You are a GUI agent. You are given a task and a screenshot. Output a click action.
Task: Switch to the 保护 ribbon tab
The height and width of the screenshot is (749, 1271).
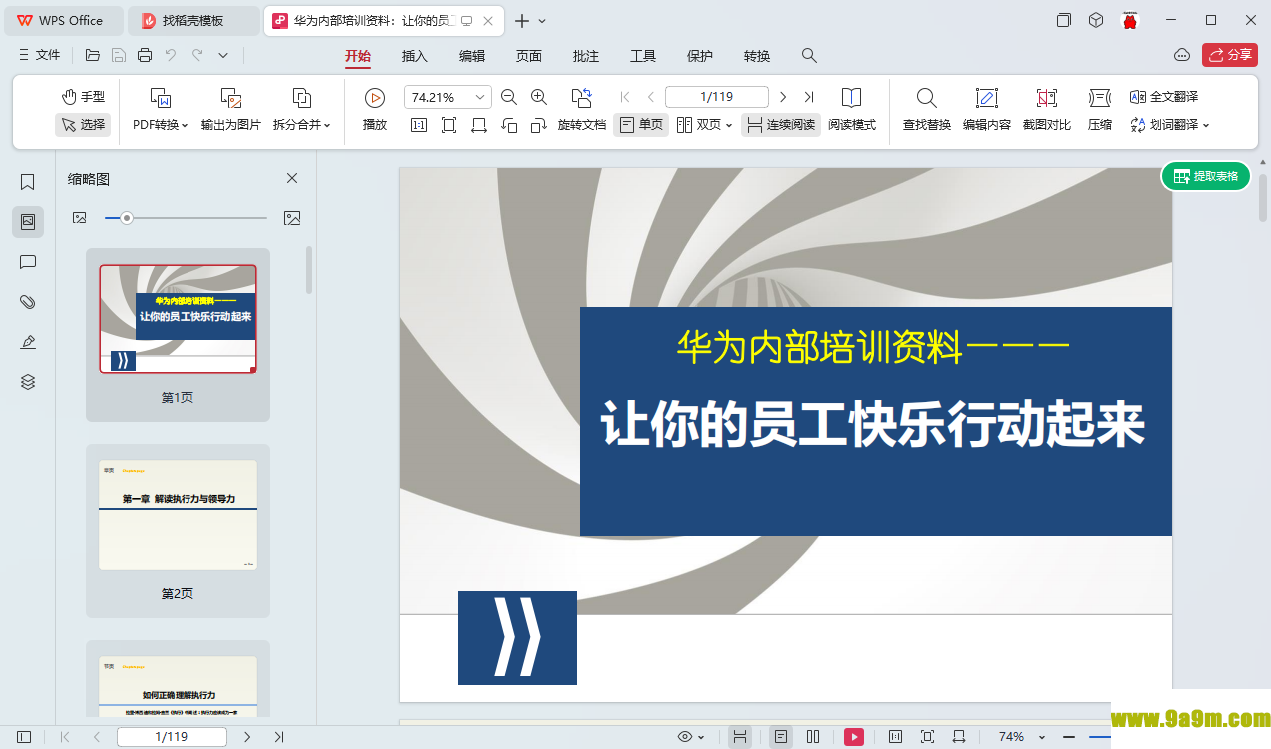(700, 56)
